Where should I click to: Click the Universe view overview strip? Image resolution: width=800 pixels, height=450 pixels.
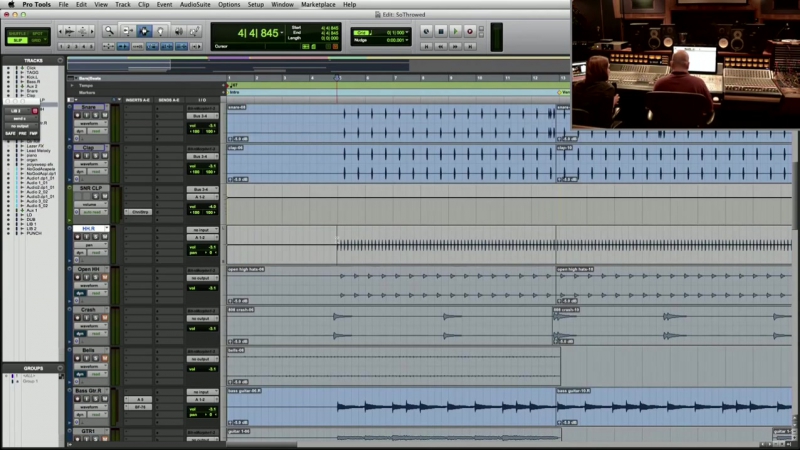click(x=318, y=65)
